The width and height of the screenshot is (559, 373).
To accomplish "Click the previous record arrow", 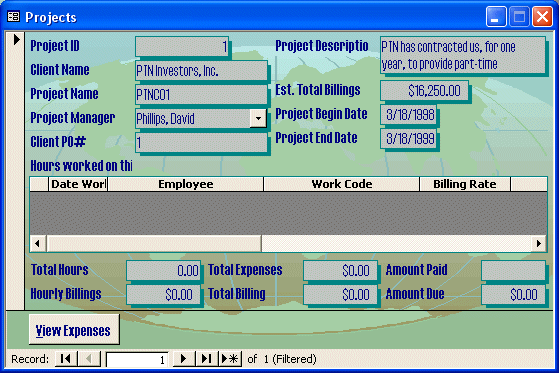I will pos(89,359).
